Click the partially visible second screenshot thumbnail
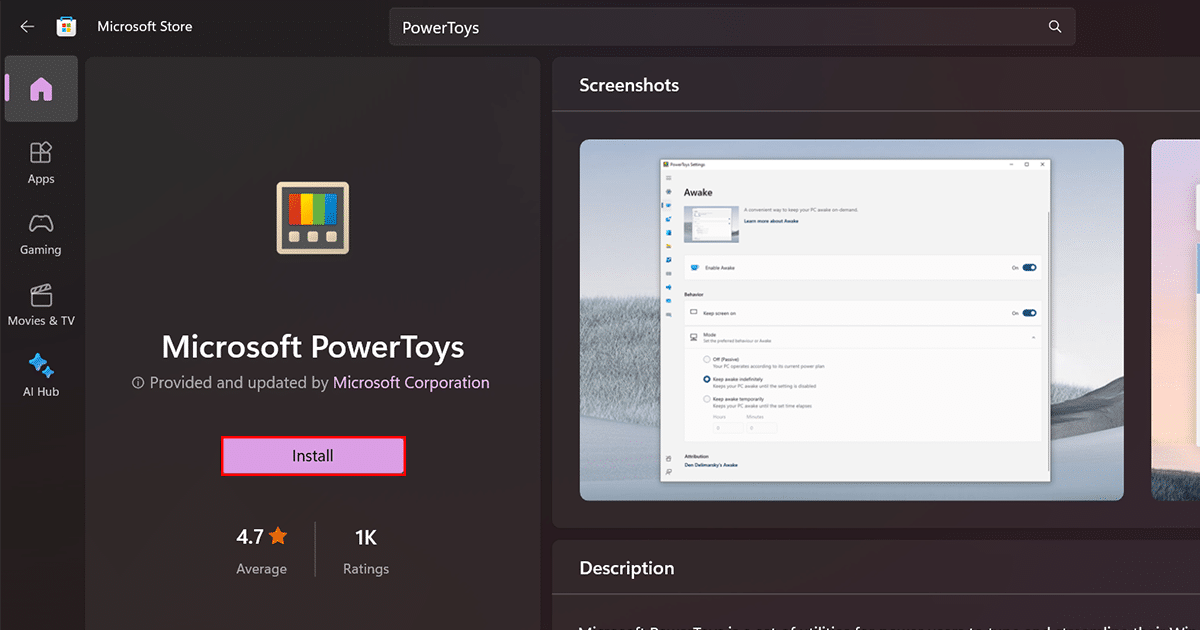The height and width of the screenshot is (630, 1200). click(1176, 320)
